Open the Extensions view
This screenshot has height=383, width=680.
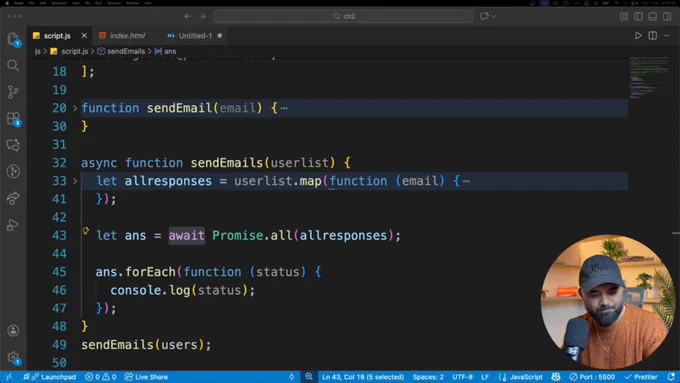click(x=13, y=118)
